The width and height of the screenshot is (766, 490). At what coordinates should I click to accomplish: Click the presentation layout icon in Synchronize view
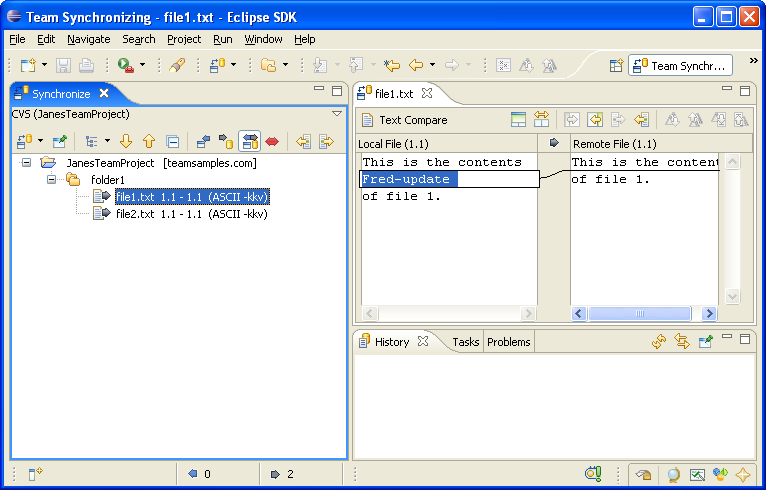[x=91, y=142]
